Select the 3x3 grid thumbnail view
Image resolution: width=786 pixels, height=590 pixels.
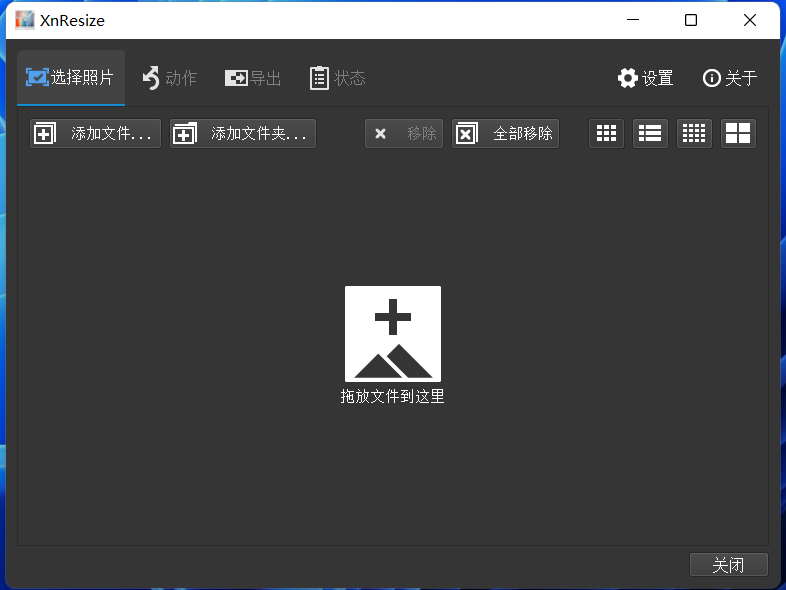[x=606, y=134]
